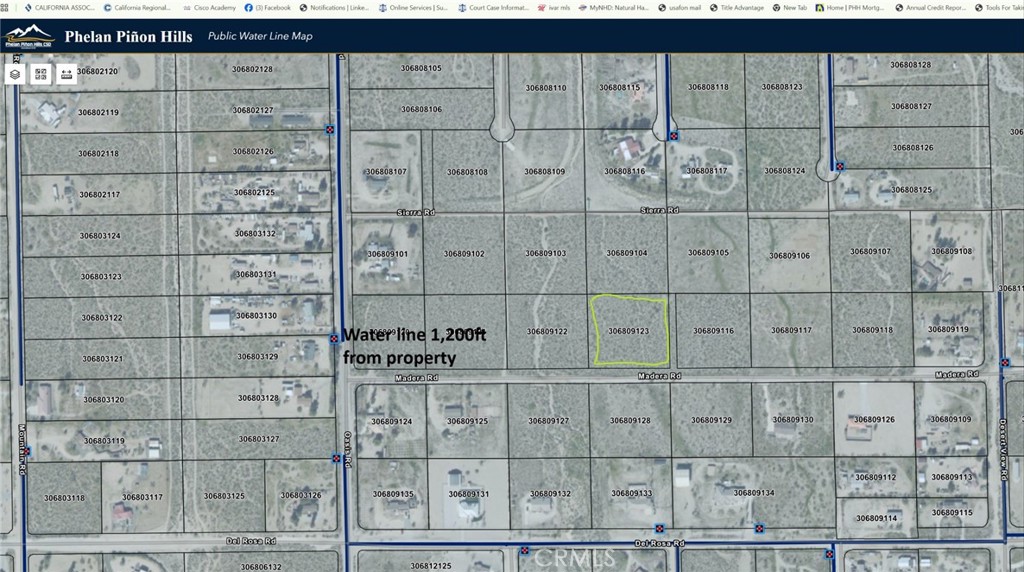Click the Phelan Piñon Hills title text
The width and height of the screenshot is (1024, 572).
129,37
